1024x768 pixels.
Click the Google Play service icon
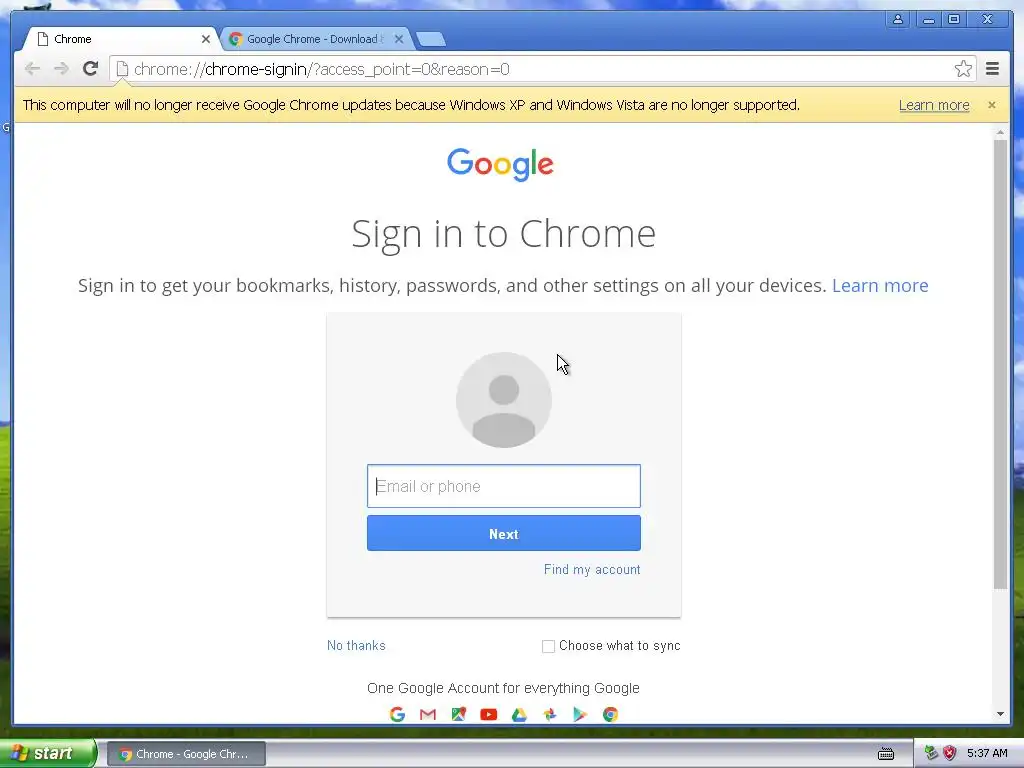click(x=580, y=714)
